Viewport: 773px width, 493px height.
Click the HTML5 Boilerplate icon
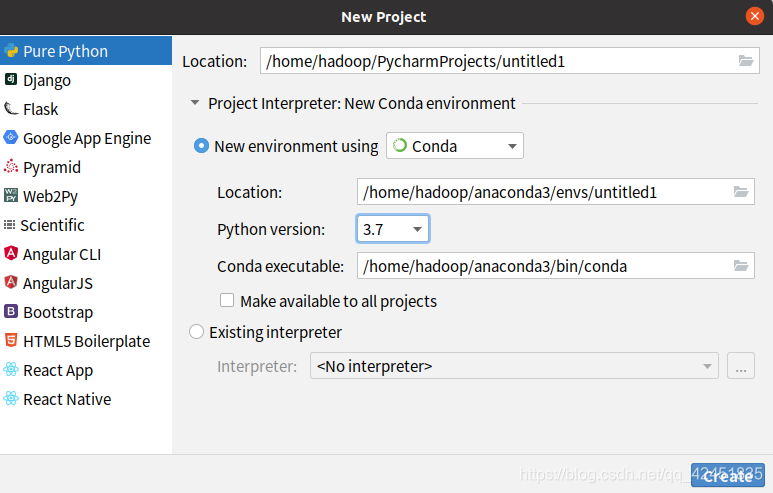pyautogui.click(x=11, y=340)
